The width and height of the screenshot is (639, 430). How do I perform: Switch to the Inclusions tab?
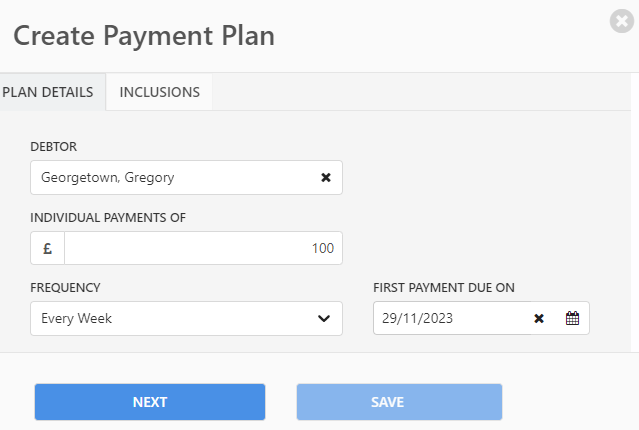159,92
